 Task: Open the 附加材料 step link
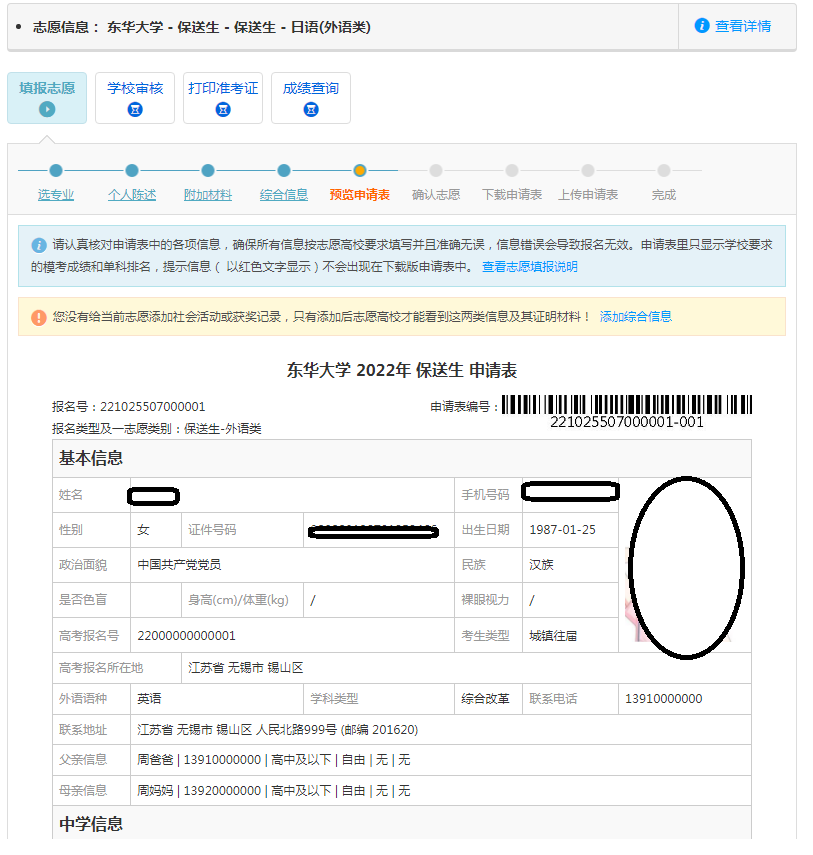[x=208, y=195]
